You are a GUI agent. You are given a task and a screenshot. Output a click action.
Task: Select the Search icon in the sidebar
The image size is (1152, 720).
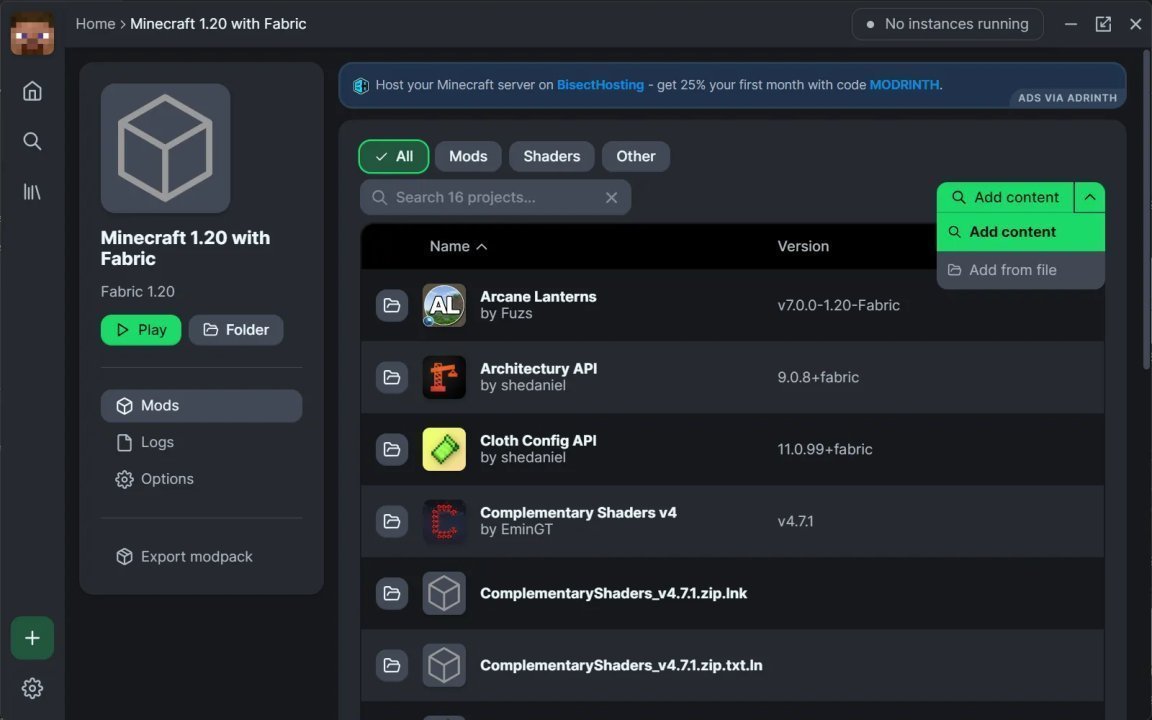pos(32,140)
